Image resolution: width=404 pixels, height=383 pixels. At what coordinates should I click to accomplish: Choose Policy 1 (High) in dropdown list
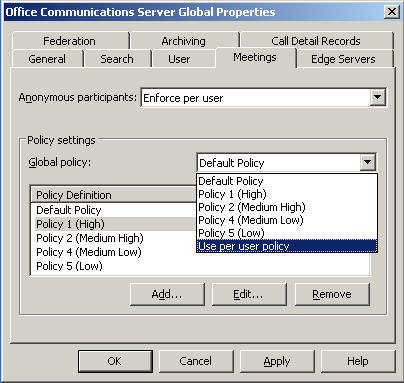click(x=287, y=194)
